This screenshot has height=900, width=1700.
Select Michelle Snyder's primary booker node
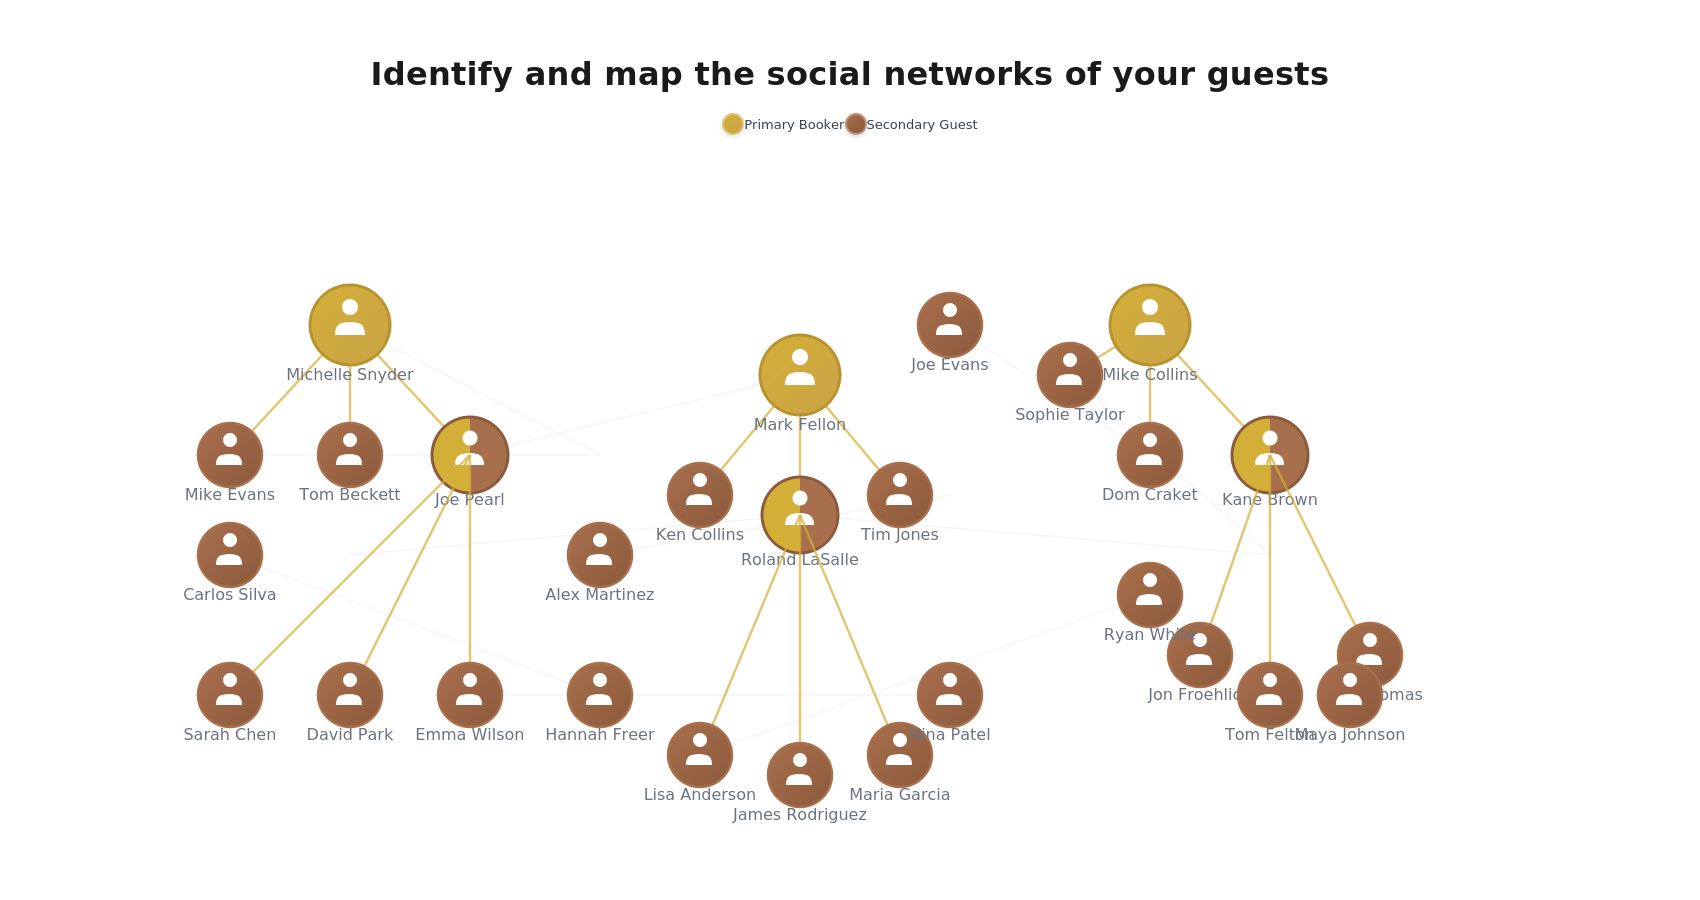pos(350,325)
